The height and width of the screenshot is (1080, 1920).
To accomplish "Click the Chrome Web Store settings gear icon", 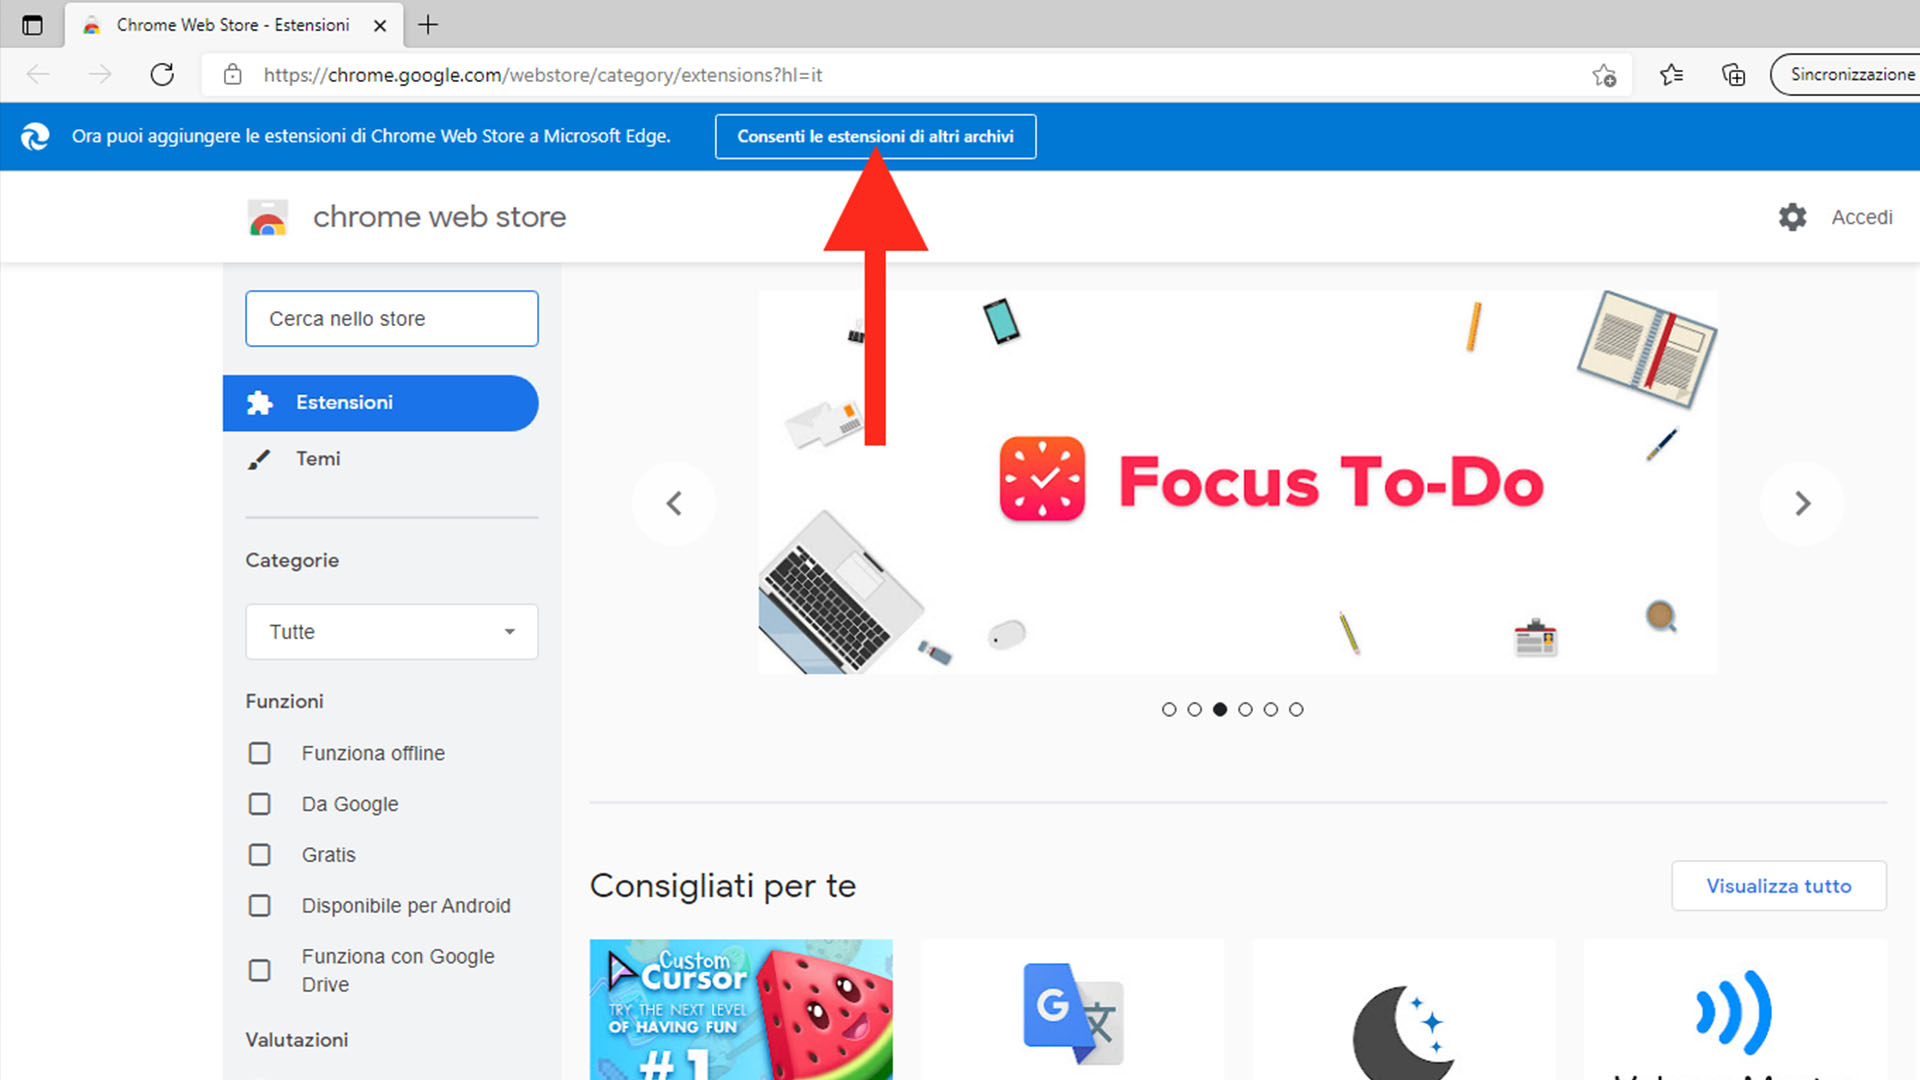I will [x=1791, y=216].
